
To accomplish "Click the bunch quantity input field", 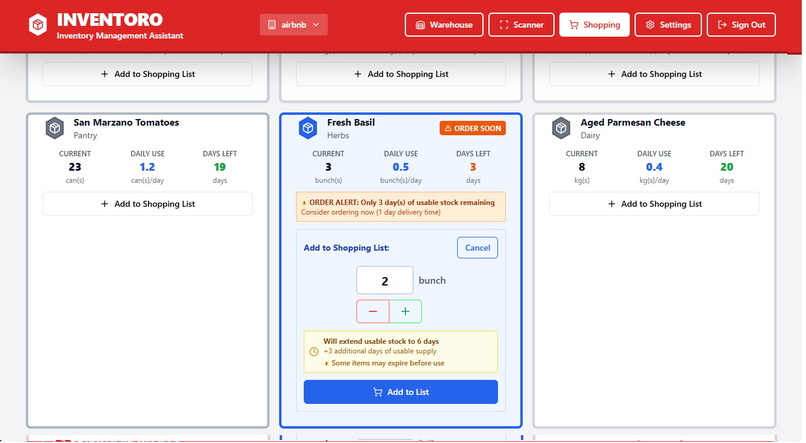I will click(x=384, y=281).
